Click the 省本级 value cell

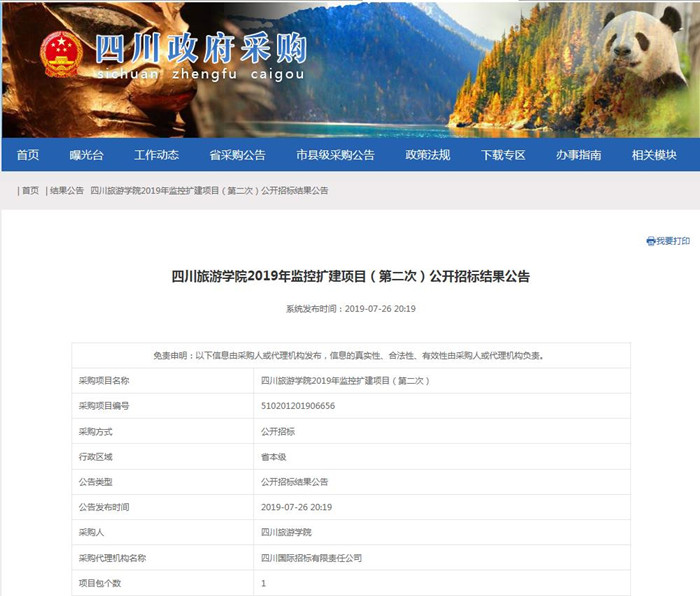coord(442,457)
